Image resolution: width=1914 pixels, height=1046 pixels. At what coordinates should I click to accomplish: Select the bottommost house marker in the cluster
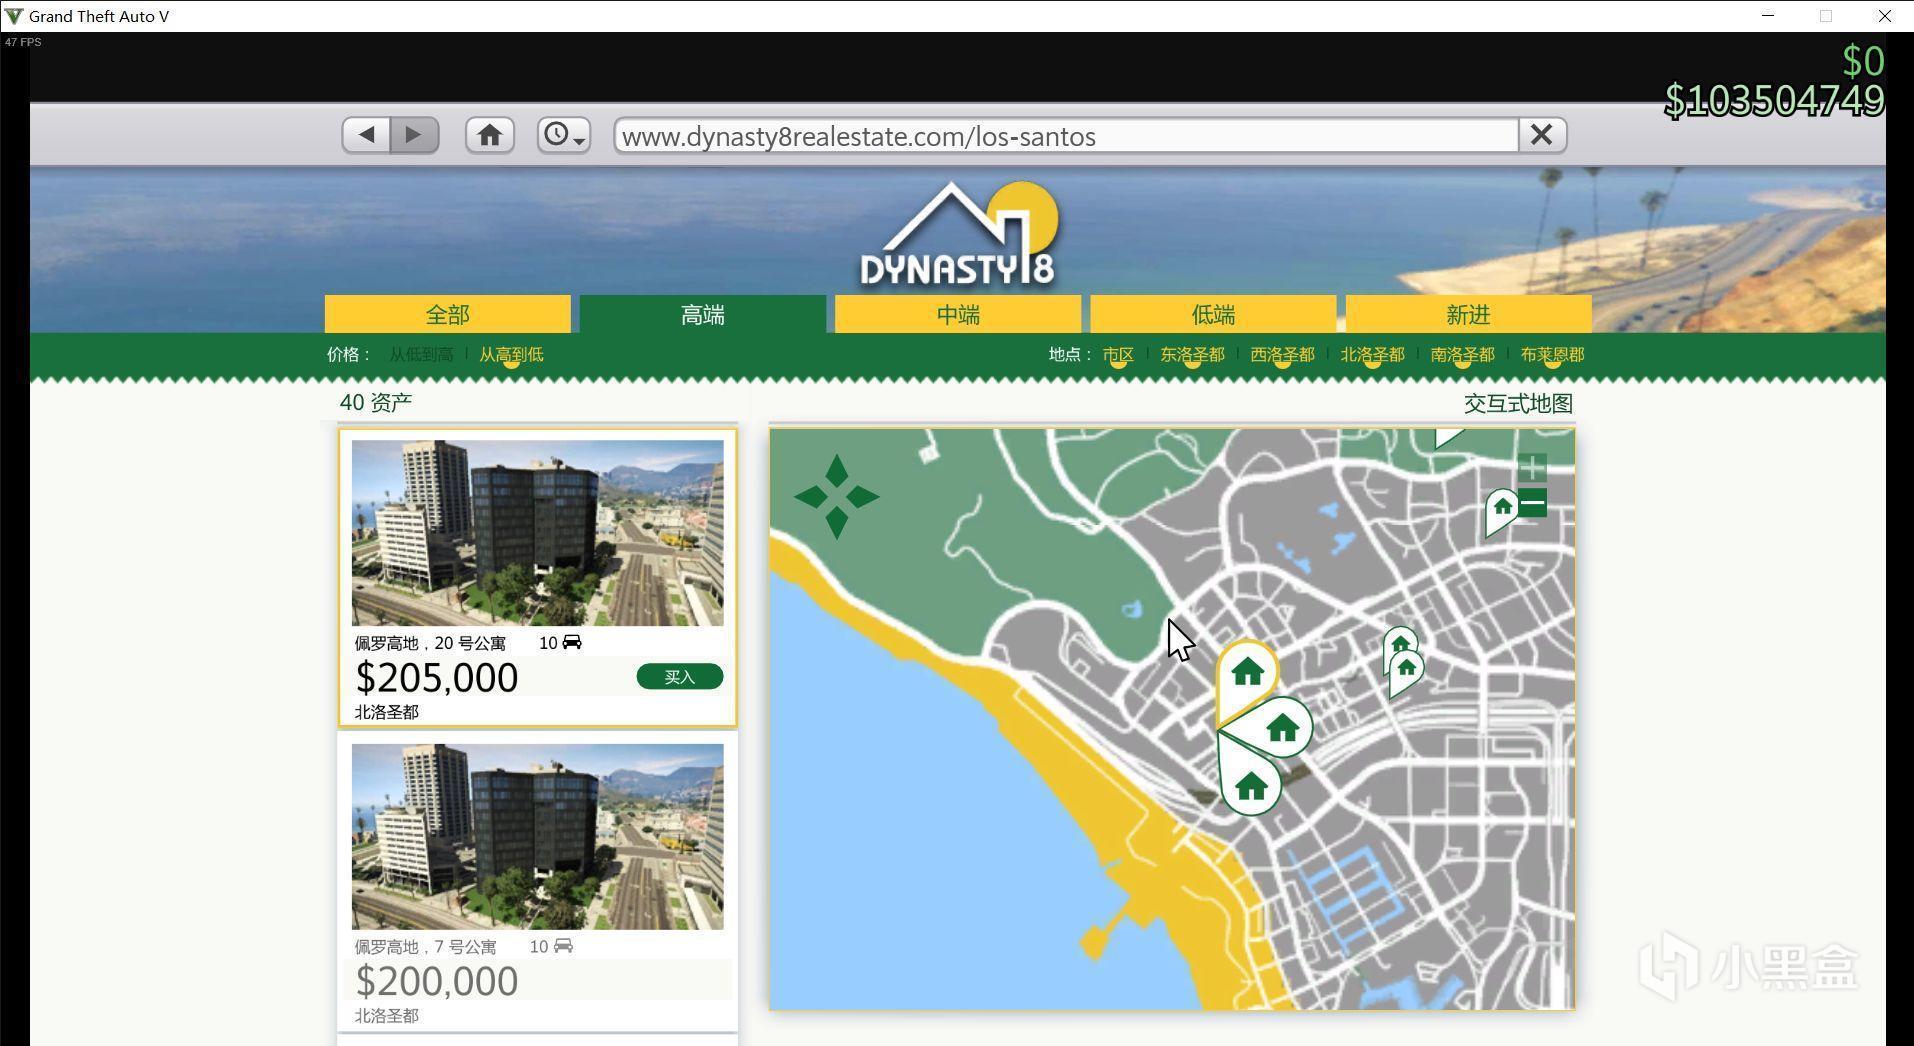pyautogui.click(x=1250, y=785)
